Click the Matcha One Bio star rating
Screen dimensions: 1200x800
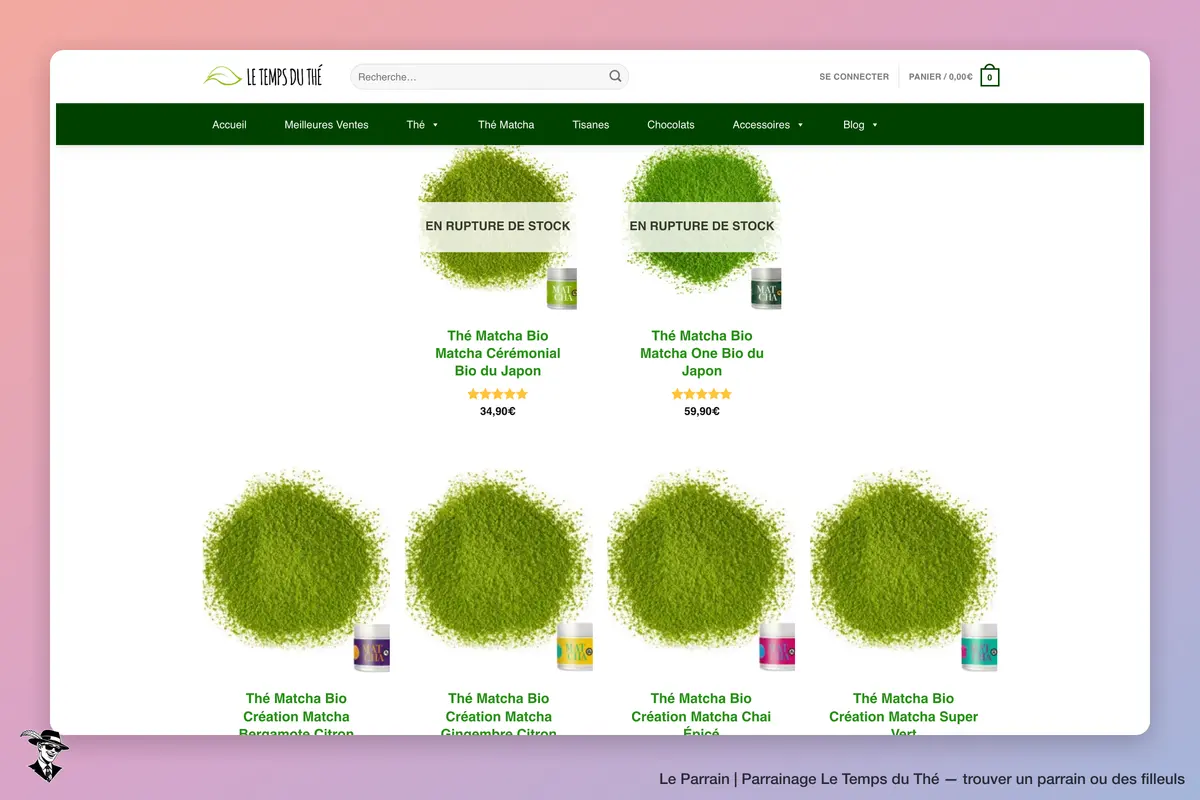click(702, 394)
